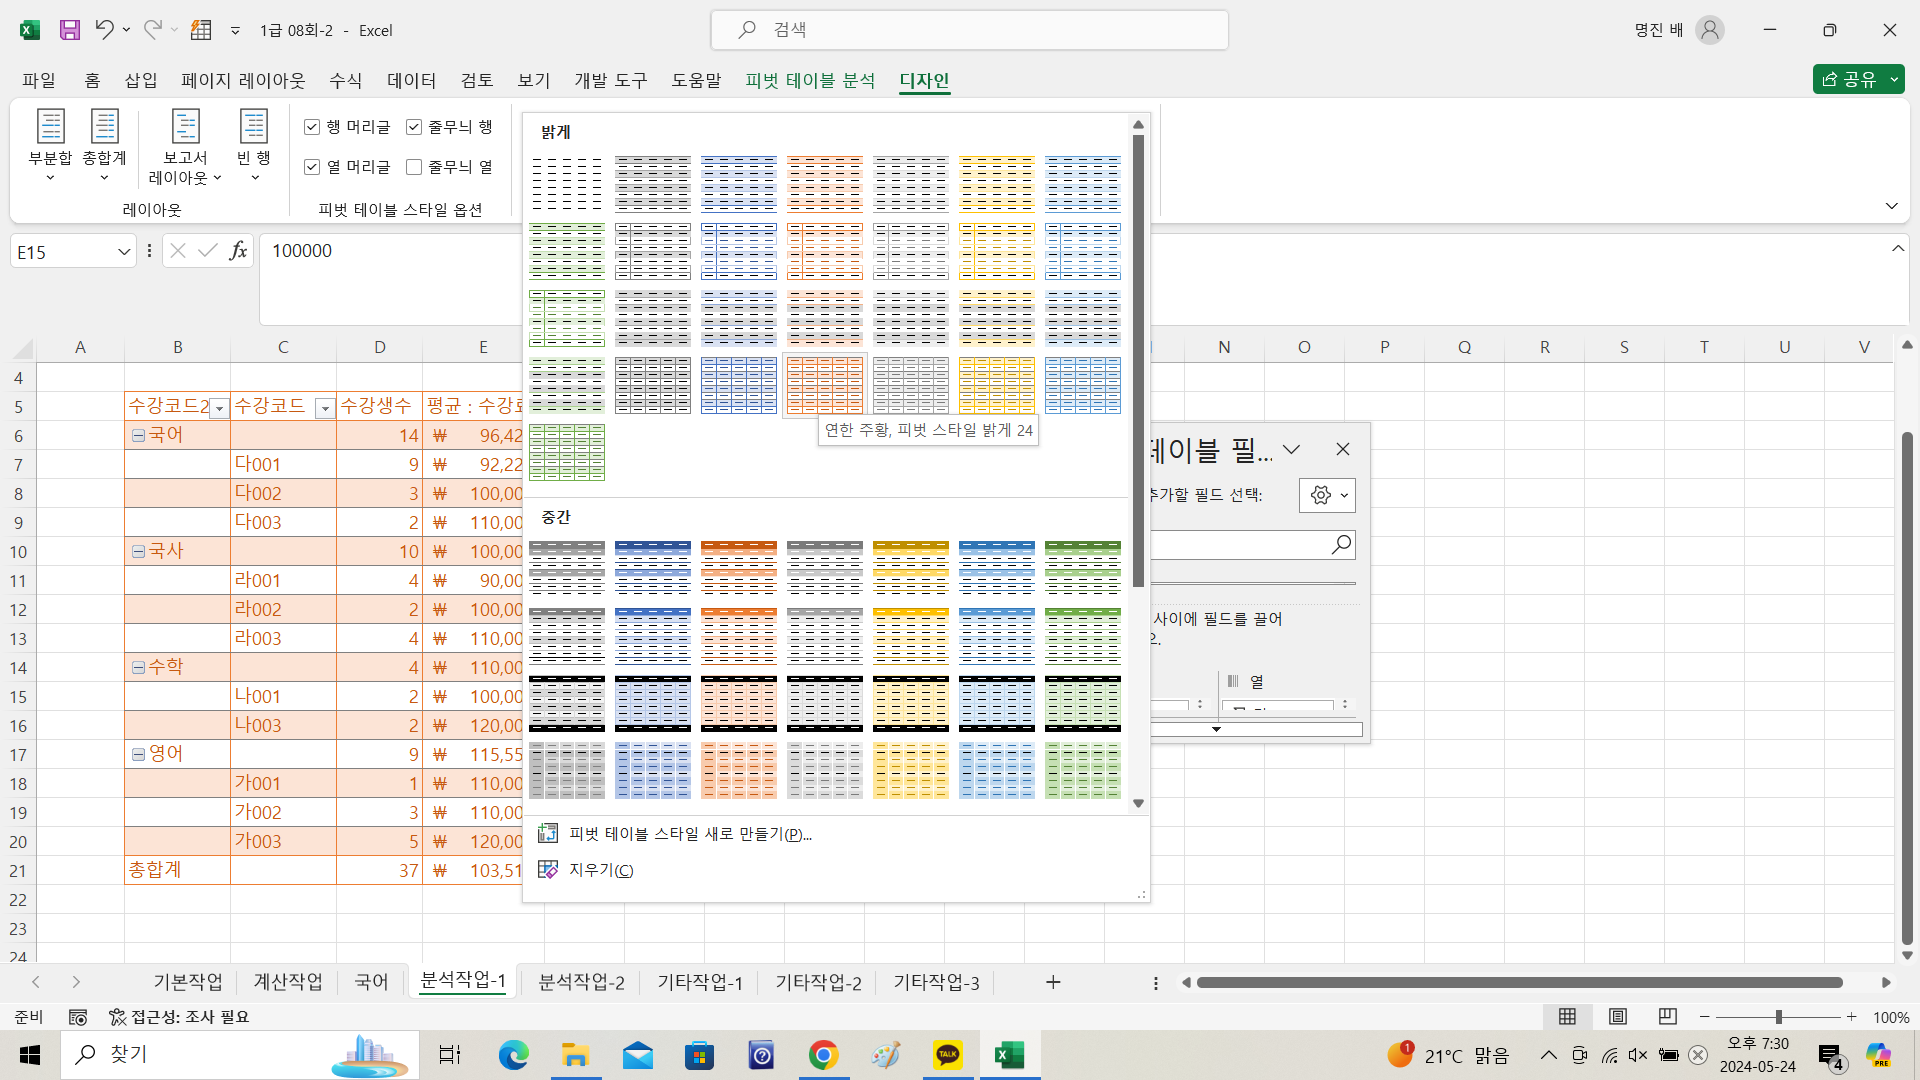Screen dimensions: 1920x1080
Task: Enable the 줄무늬 열 checkbox
Action: coord(414,167)
